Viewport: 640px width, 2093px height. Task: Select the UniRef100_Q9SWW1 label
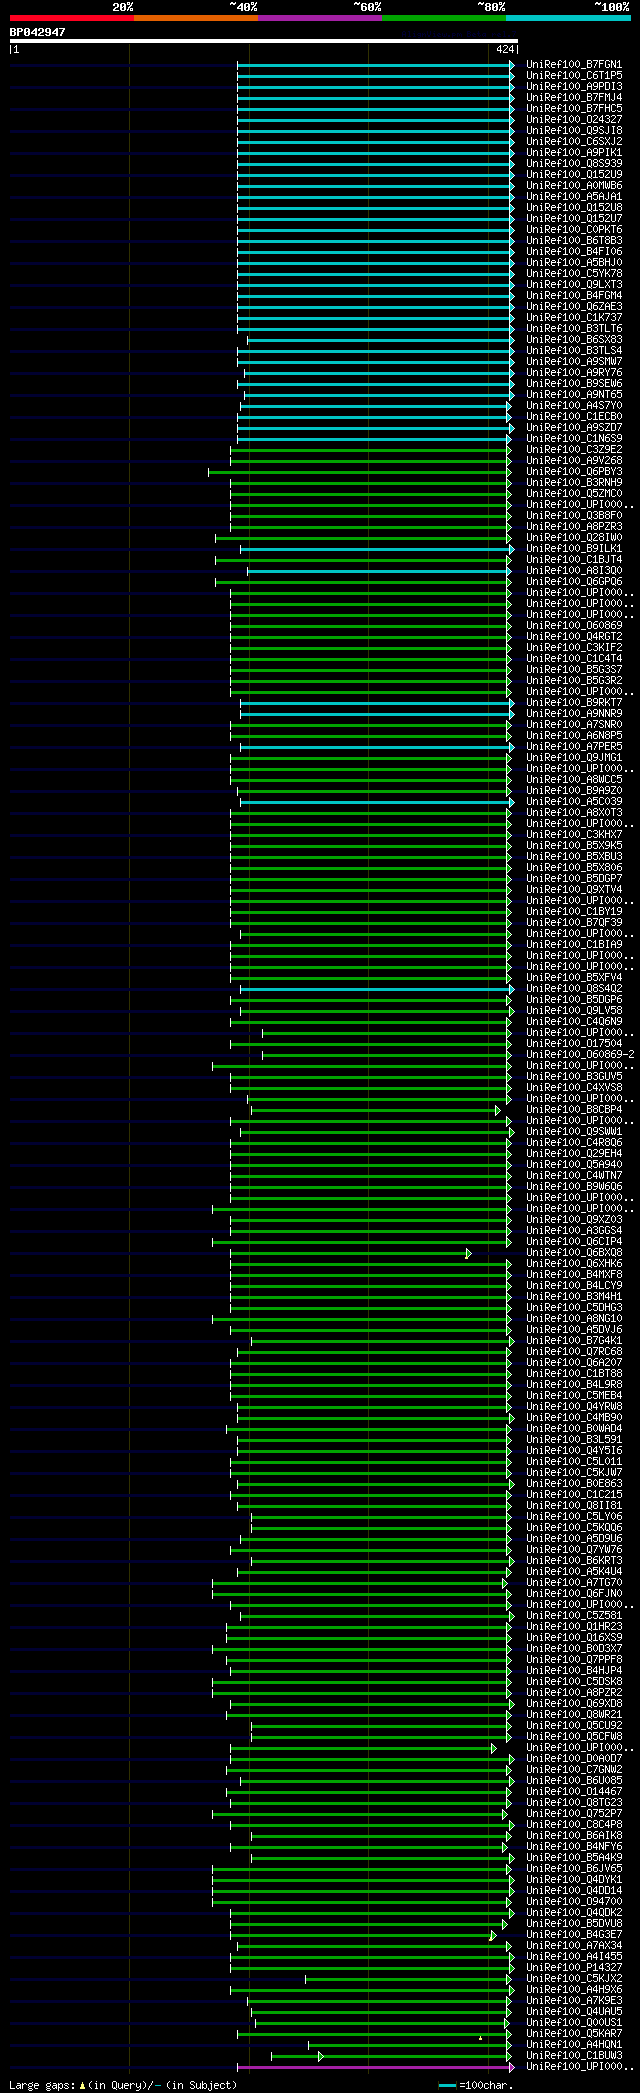tap(574, 1132)
